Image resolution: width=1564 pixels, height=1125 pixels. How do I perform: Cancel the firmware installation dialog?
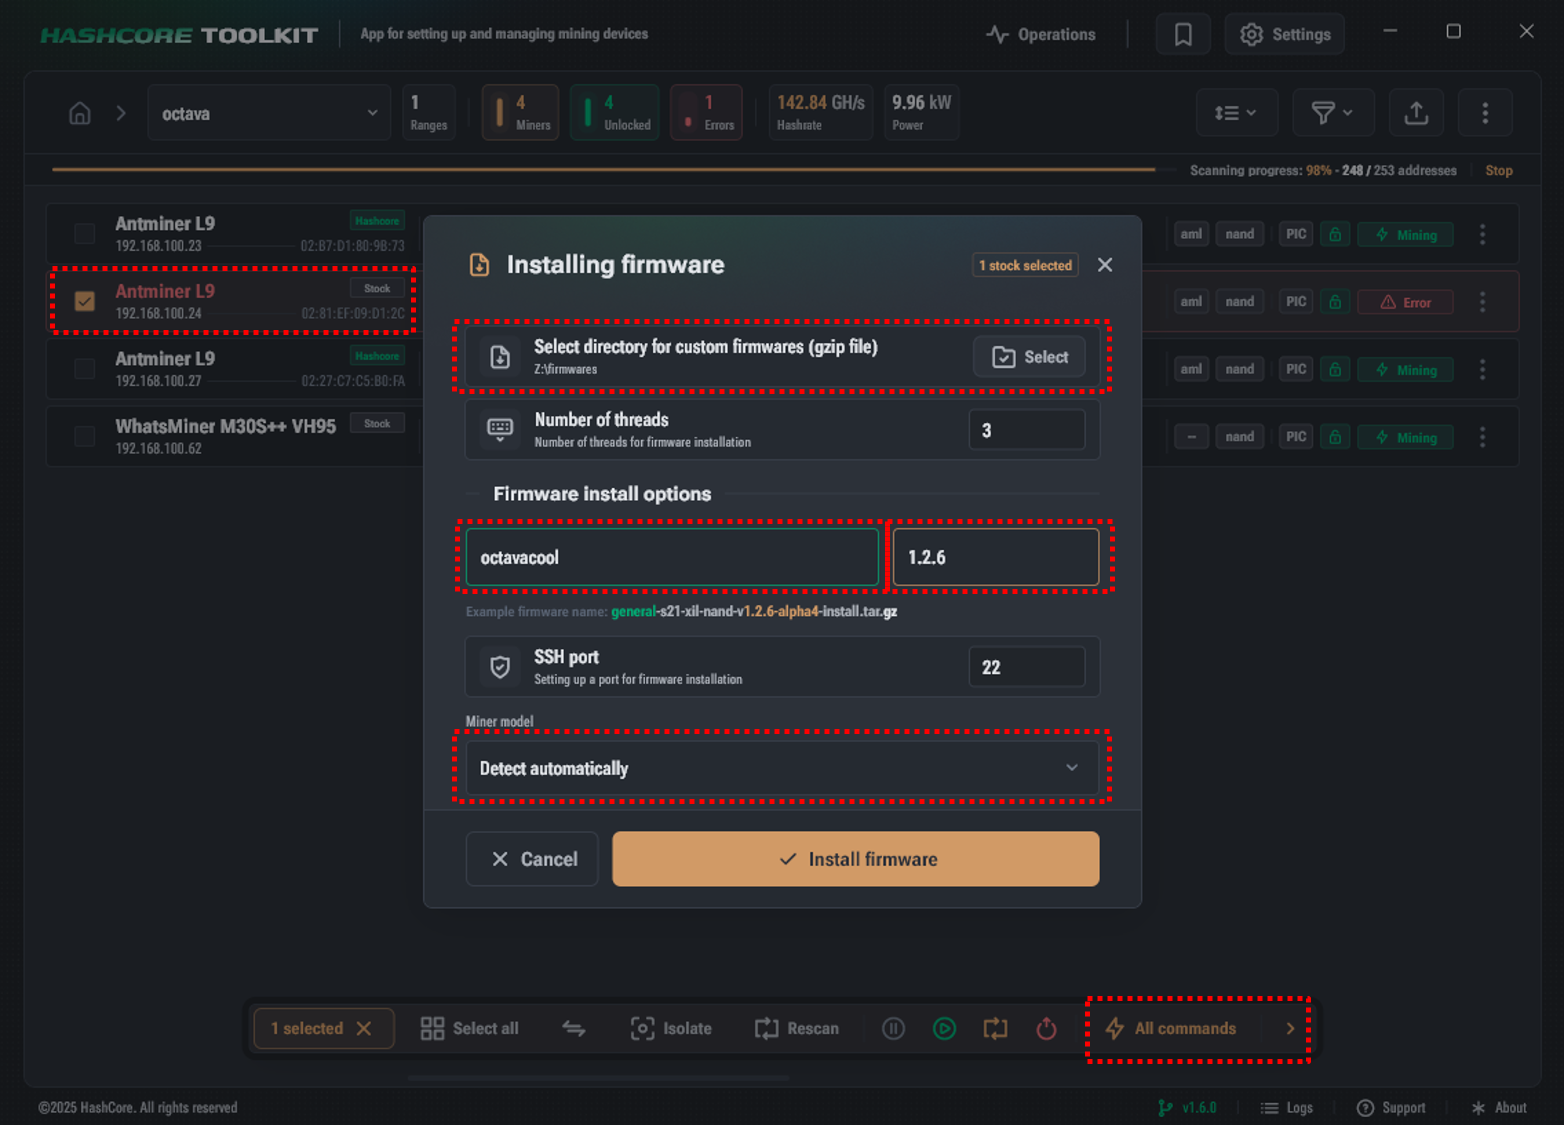tap(532, 859)
